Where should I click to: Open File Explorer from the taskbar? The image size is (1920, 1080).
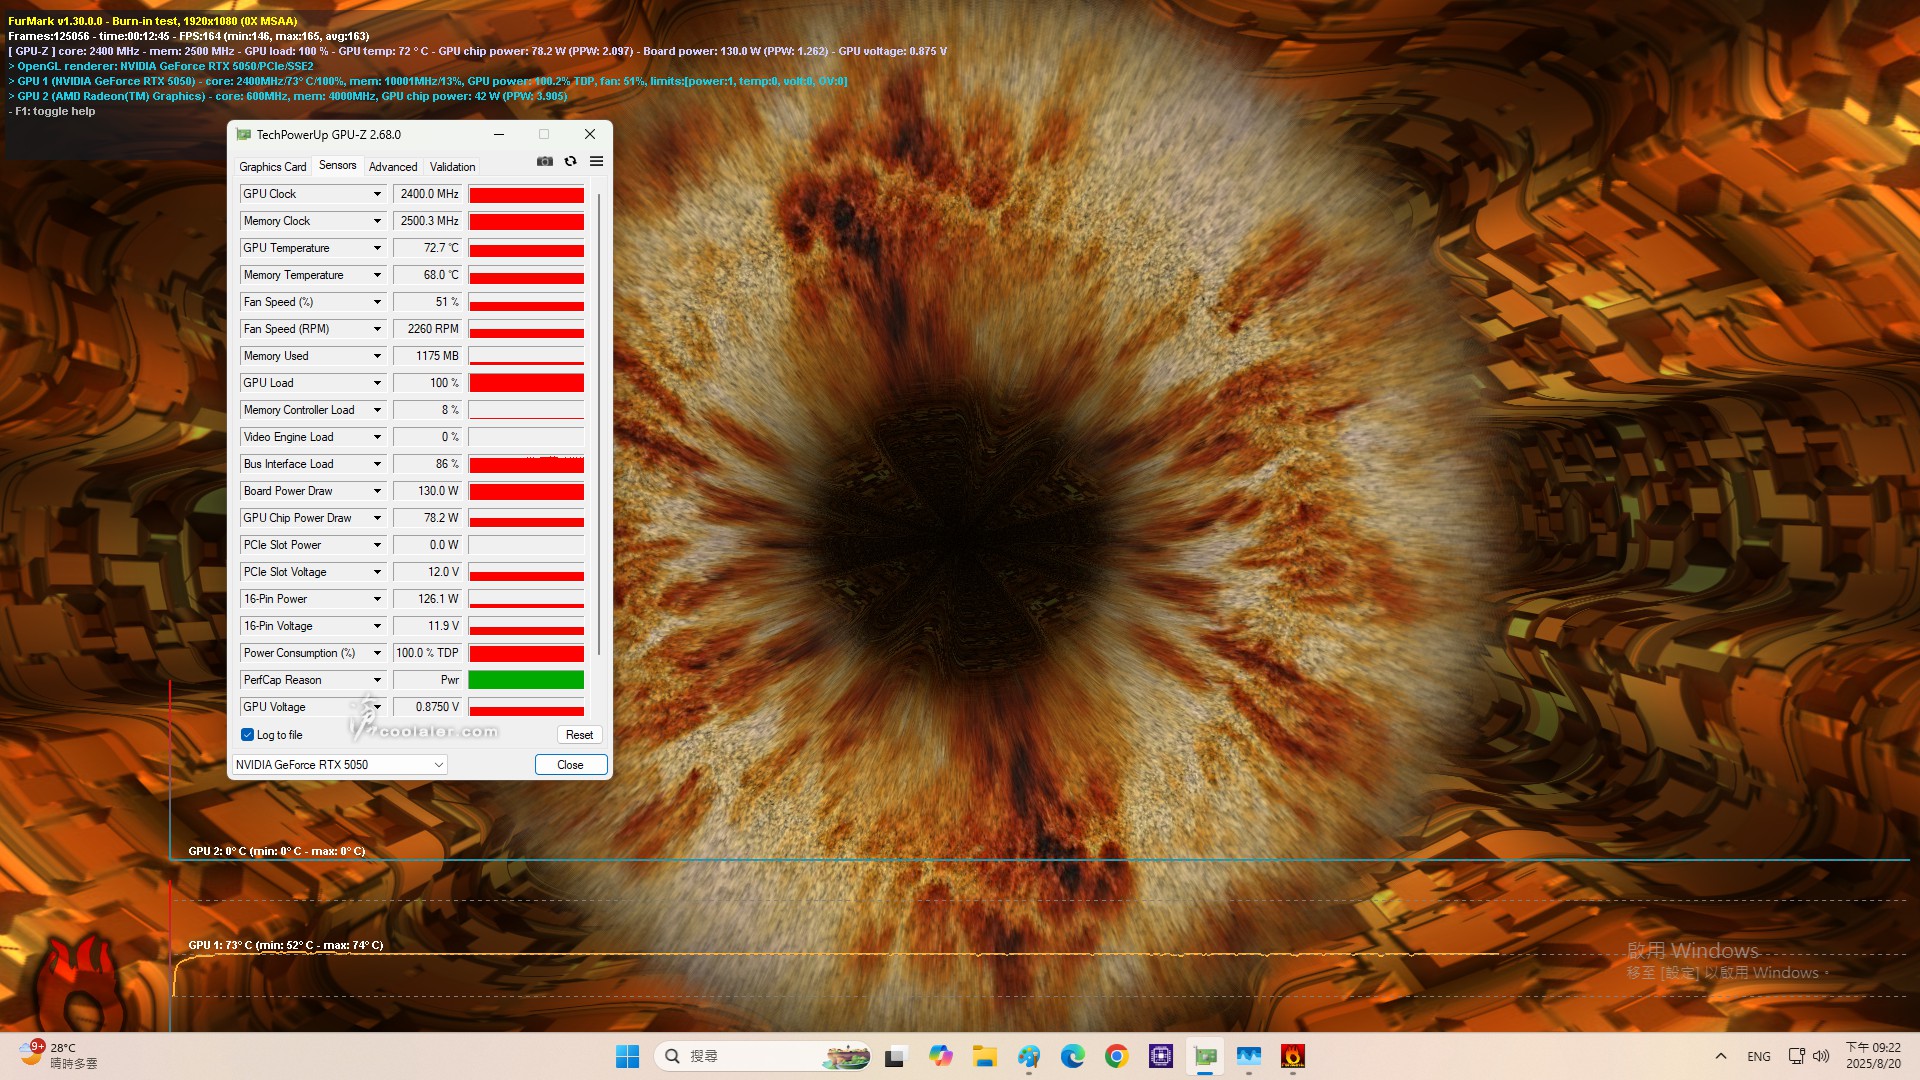tap(985, 1056)
